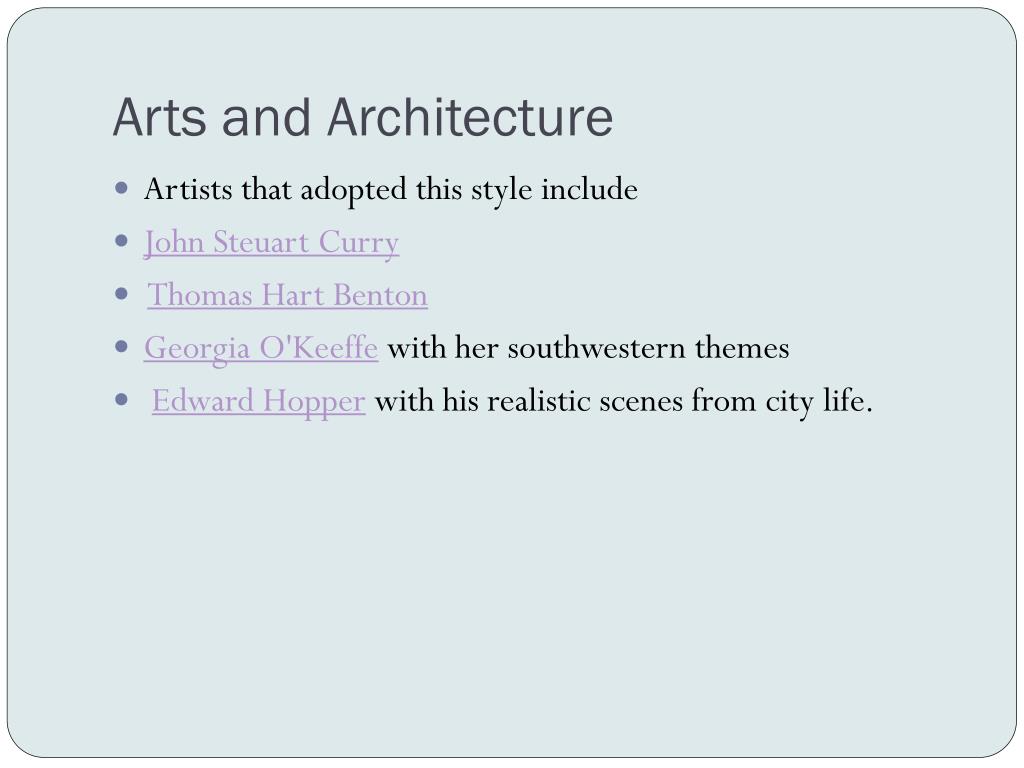
Task: Follow the Edward Hopper hyperlink
Action: [x=259, y=402]
